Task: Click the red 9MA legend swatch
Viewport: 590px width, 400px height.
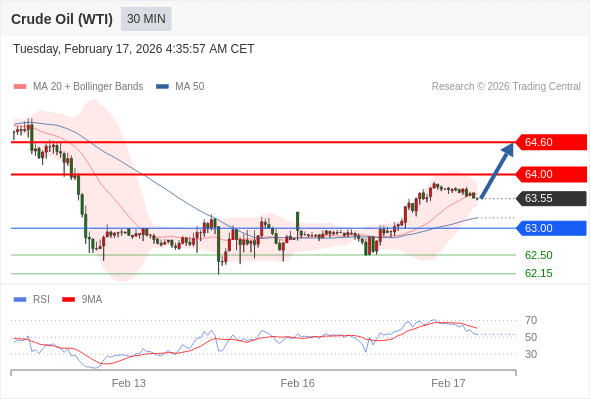Action: [x=68, y=300]
